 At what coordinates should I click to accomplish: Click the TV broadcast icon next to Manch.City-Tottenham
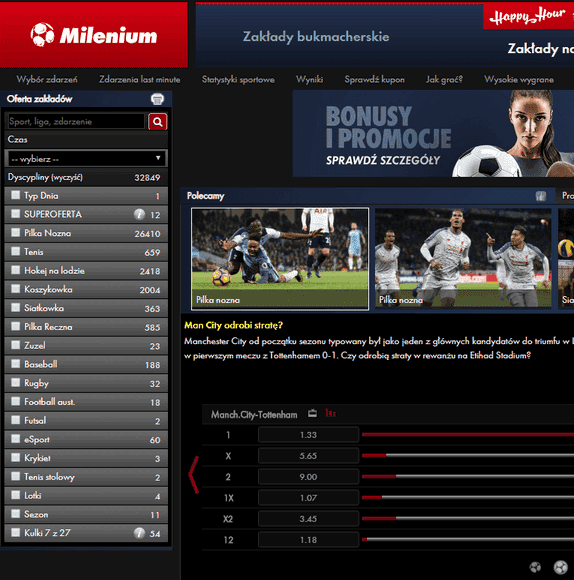[x=313, y=414]
